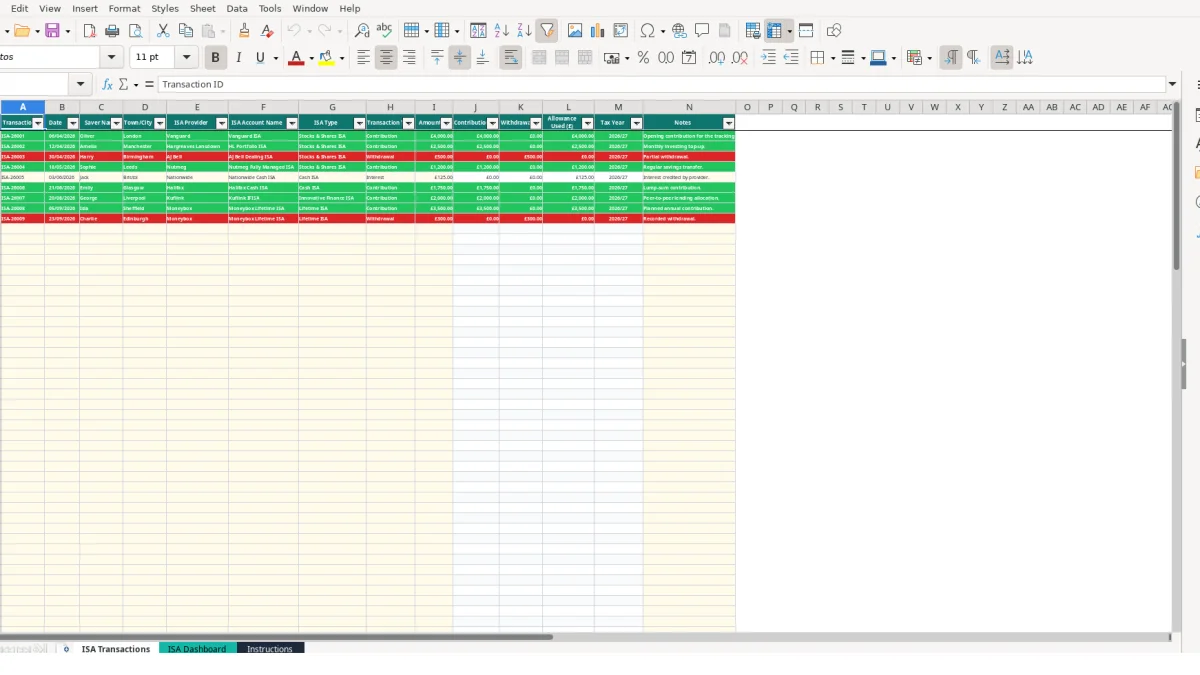Select column A header
1200x675 pixels.
(x=22, y=107)
